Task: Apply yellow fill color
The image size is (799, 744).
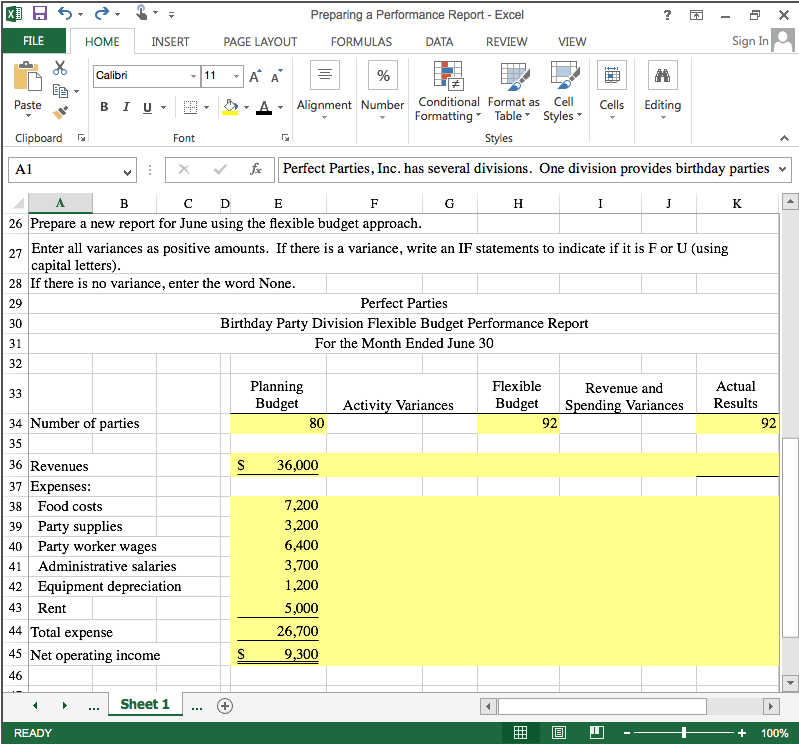Action: pyautogui.click(x=230, y=107)
